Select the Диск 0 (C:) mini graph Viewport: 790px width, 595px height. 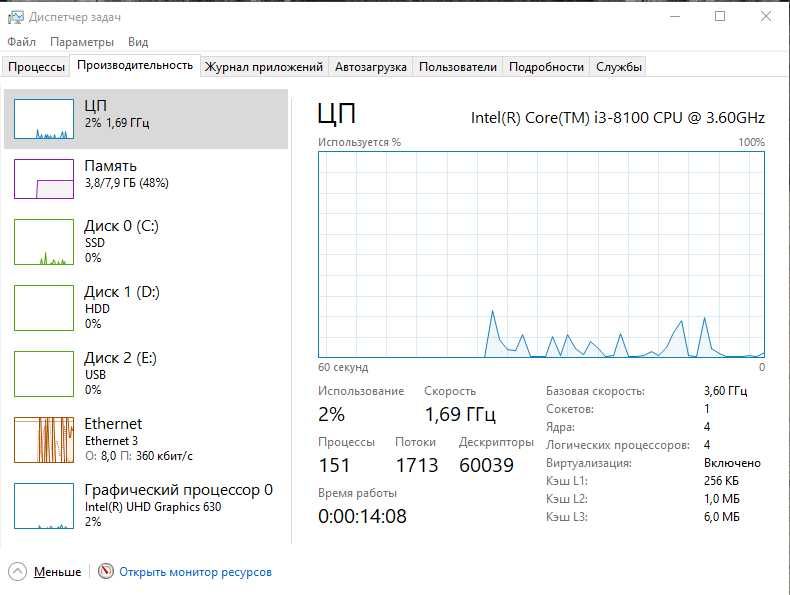(44, 242)
